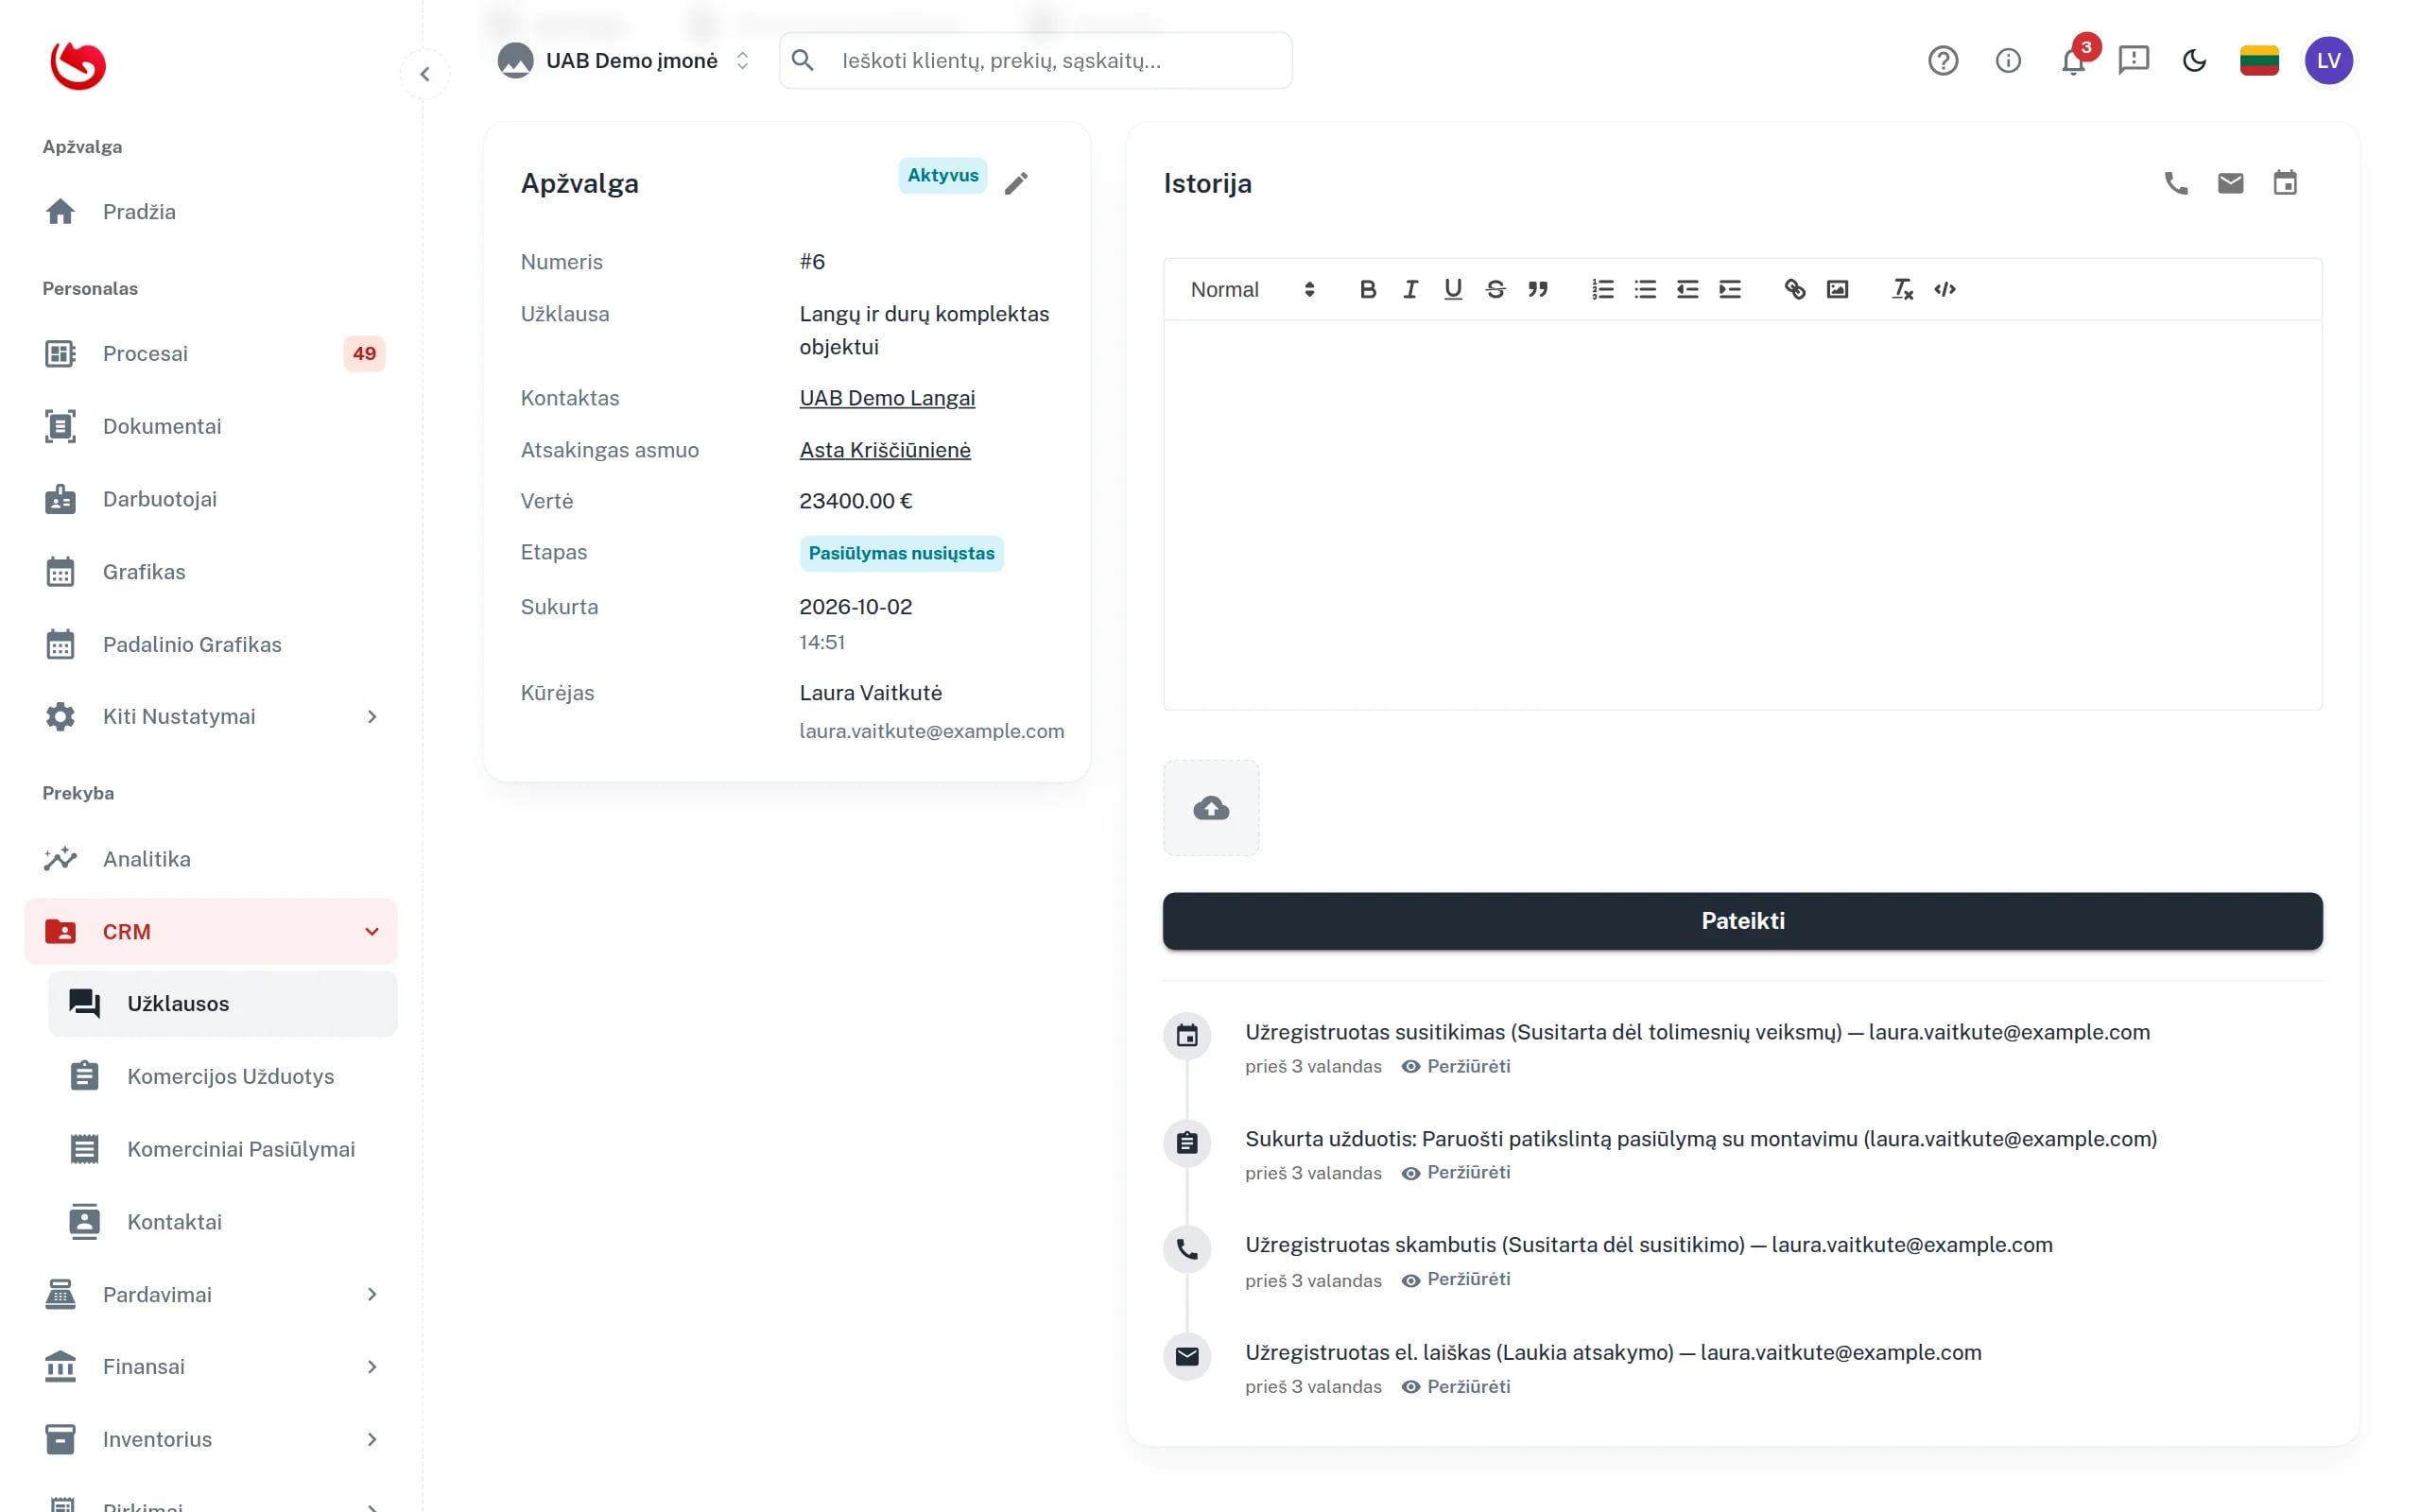Increase indent in editor

[x=1730, y=289]
